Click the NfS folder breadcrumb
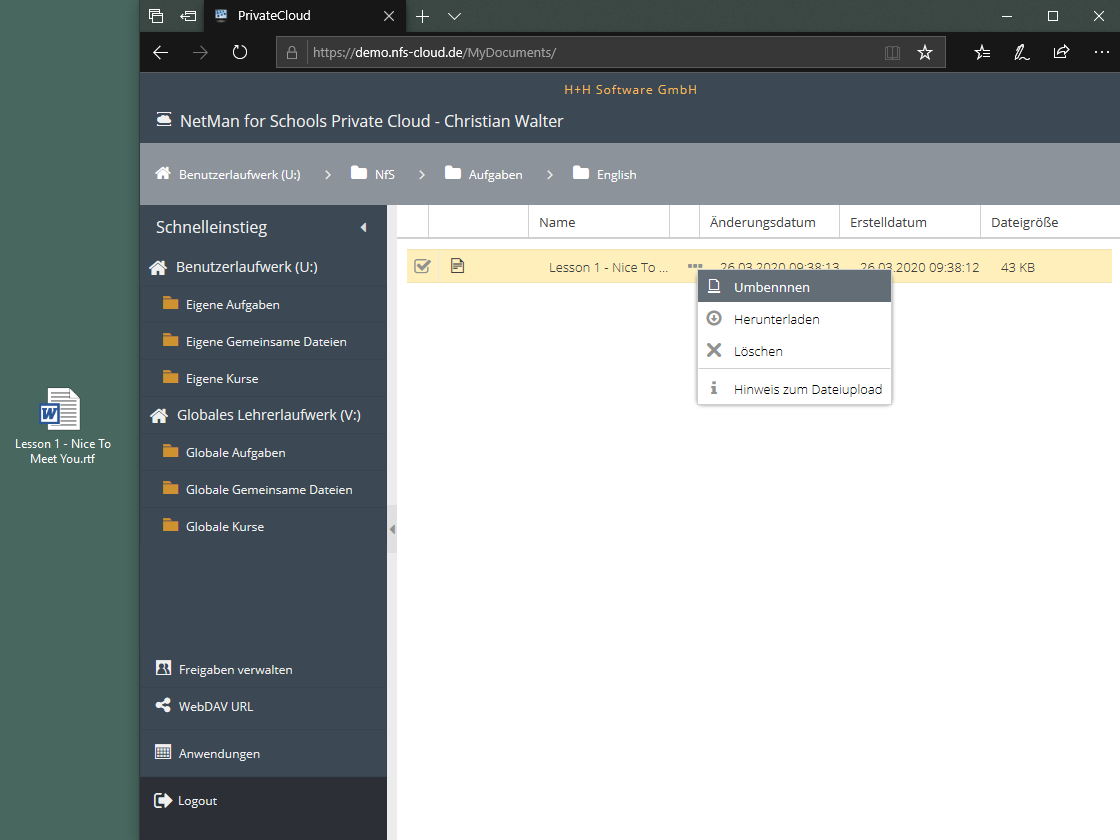 (x=373, y=174)
